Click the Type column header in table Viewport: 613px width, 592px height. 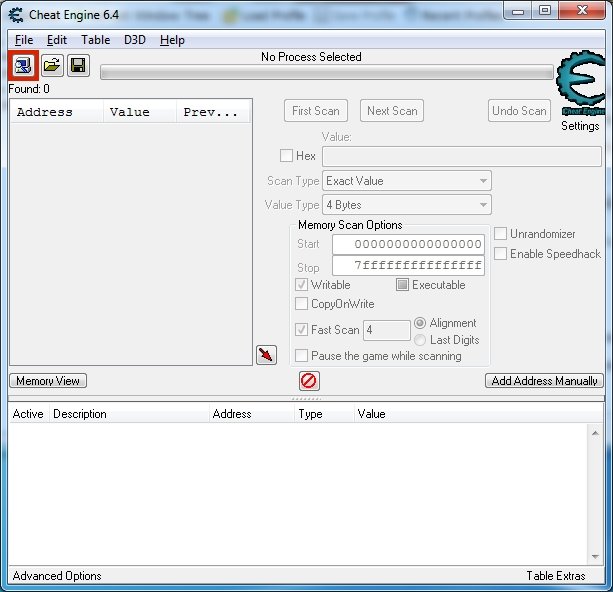pos(324,414)
